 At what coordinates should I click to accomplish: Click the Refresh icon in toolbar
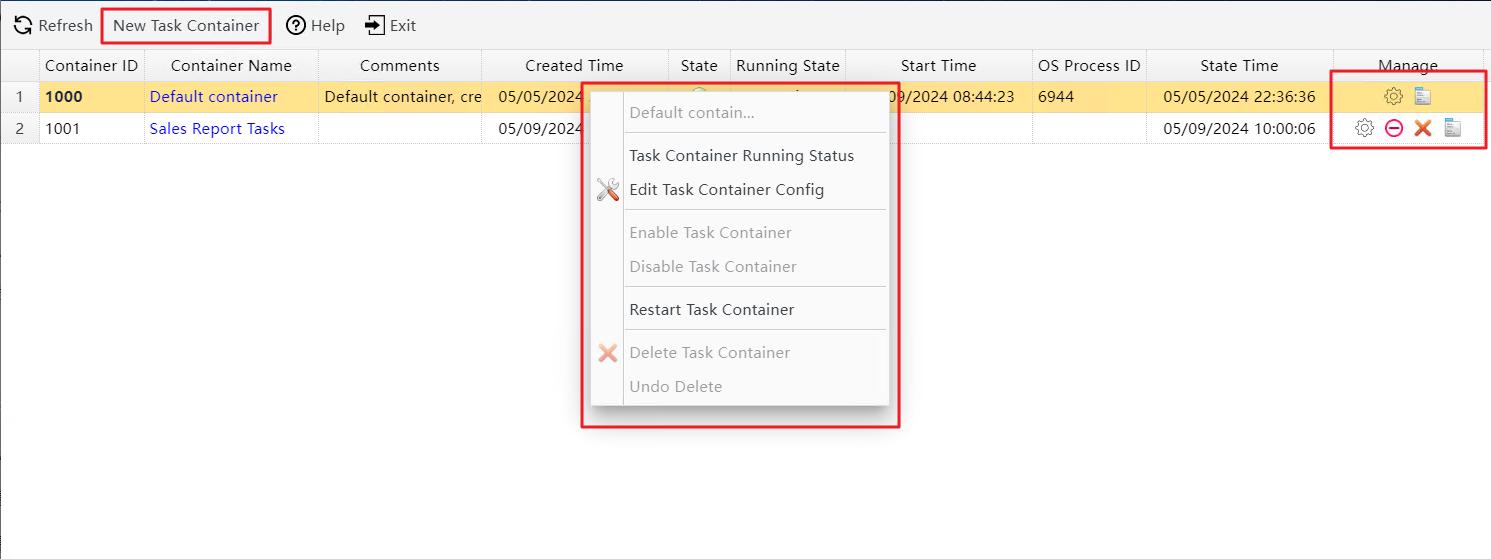pyautogui.click(x=23, y=26)
